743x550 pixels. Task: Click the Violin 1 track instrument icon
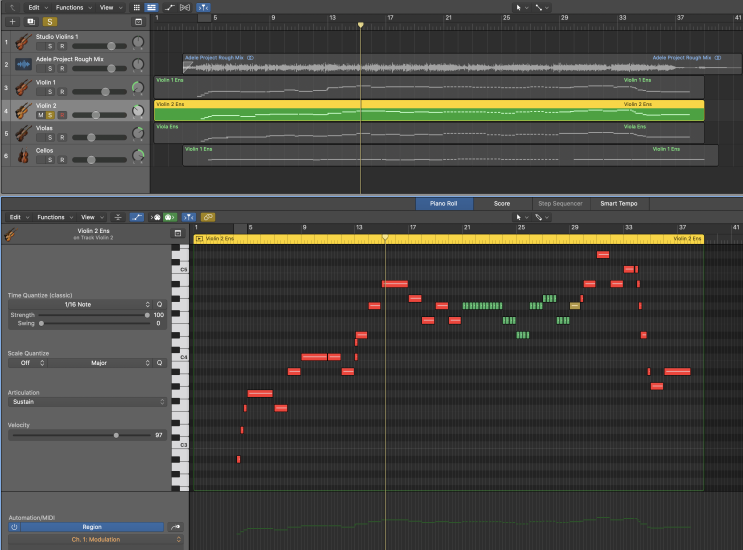point(22,87)
